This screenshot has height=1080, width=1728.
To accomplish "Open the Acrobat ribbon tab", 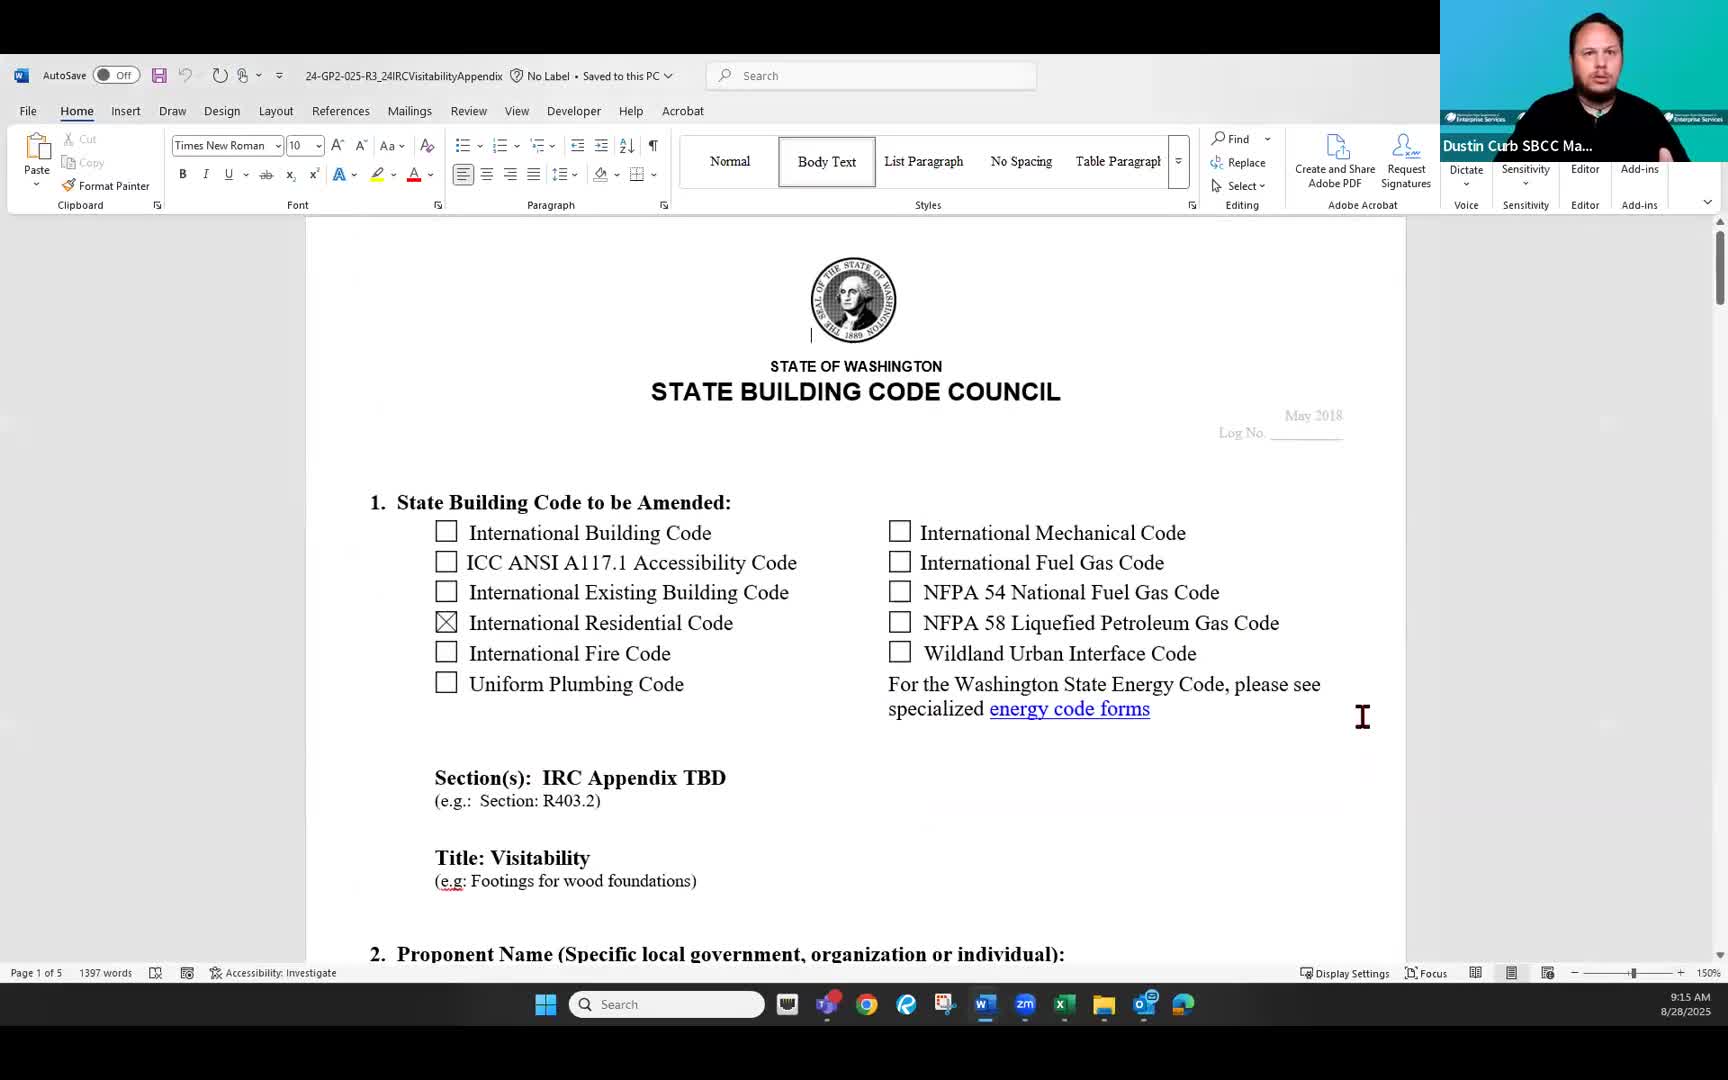I will pos(683,111).
